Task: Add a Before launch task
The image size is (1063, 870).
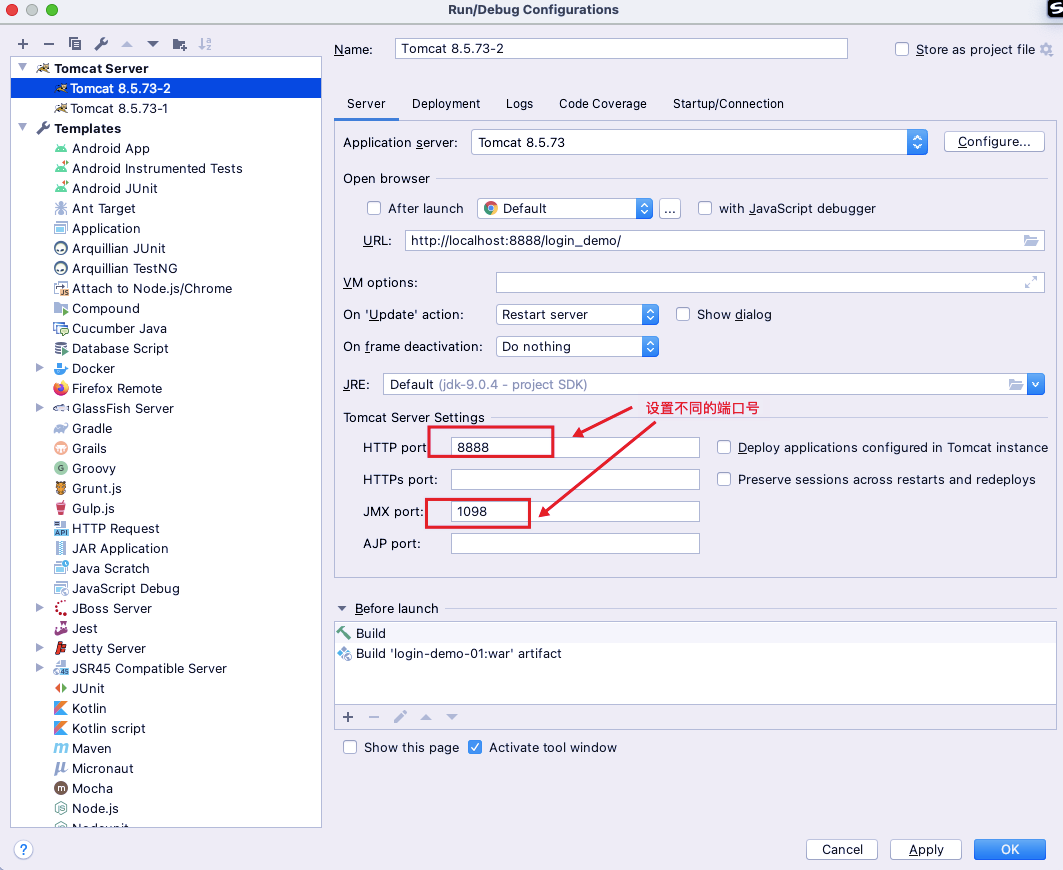Action: point(348,717)
